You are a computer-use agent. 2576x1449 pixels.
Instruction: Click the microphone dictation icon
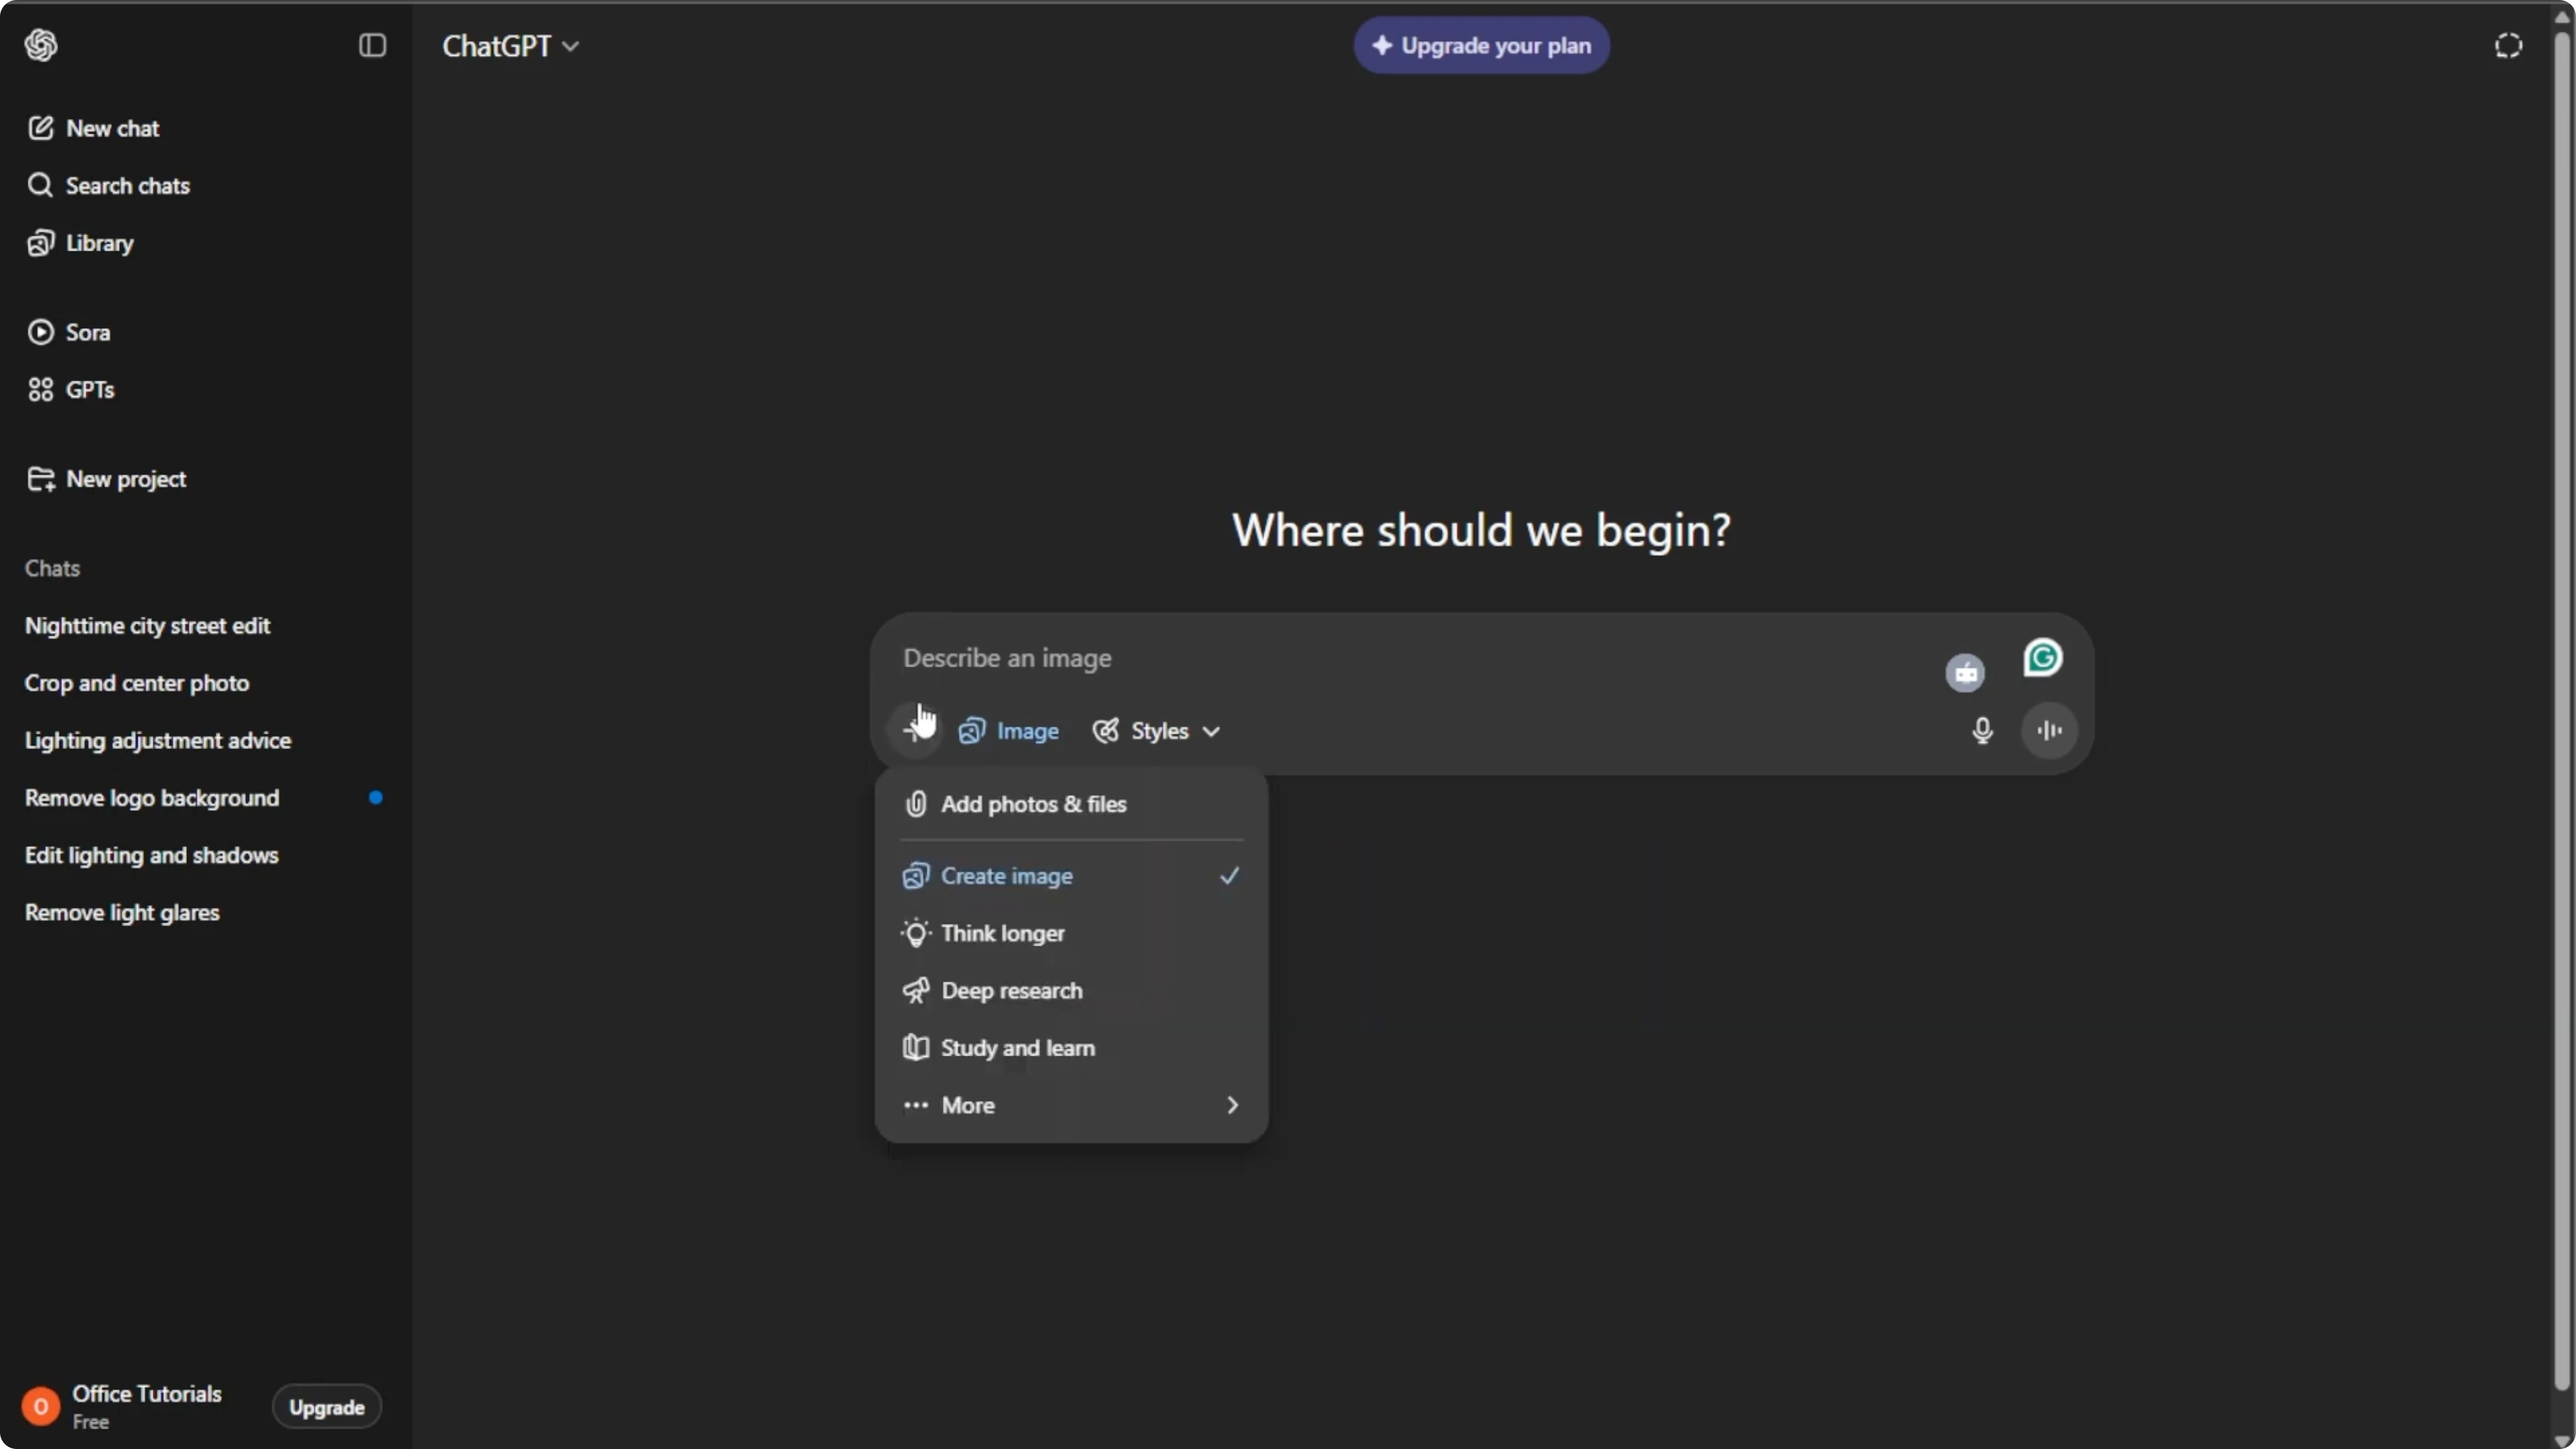1982,731
